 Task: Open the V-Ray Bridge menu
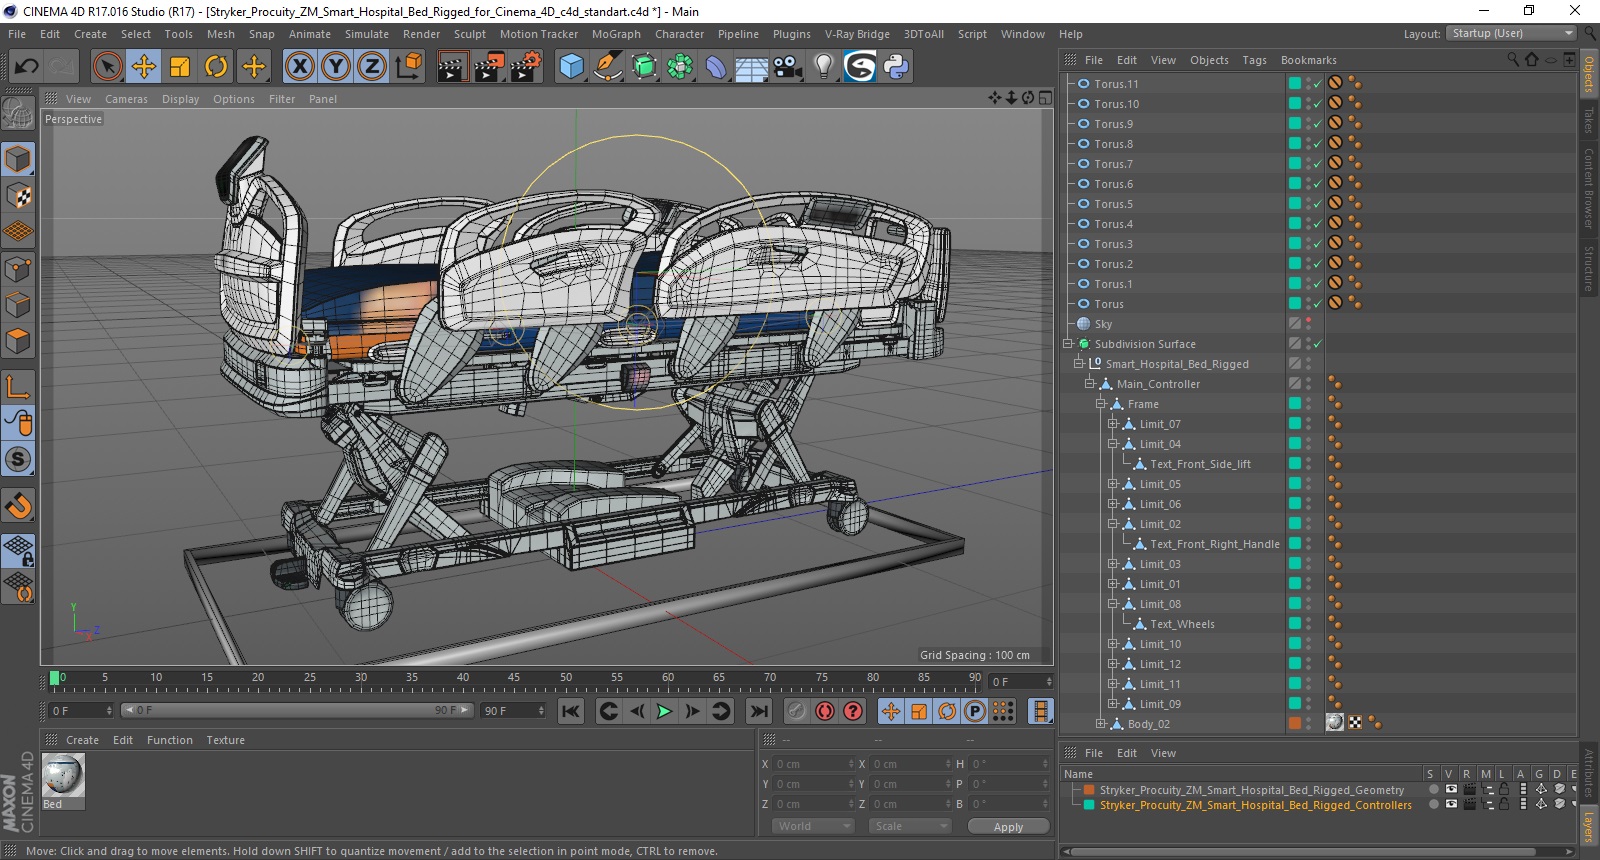(x=857, y=34)
